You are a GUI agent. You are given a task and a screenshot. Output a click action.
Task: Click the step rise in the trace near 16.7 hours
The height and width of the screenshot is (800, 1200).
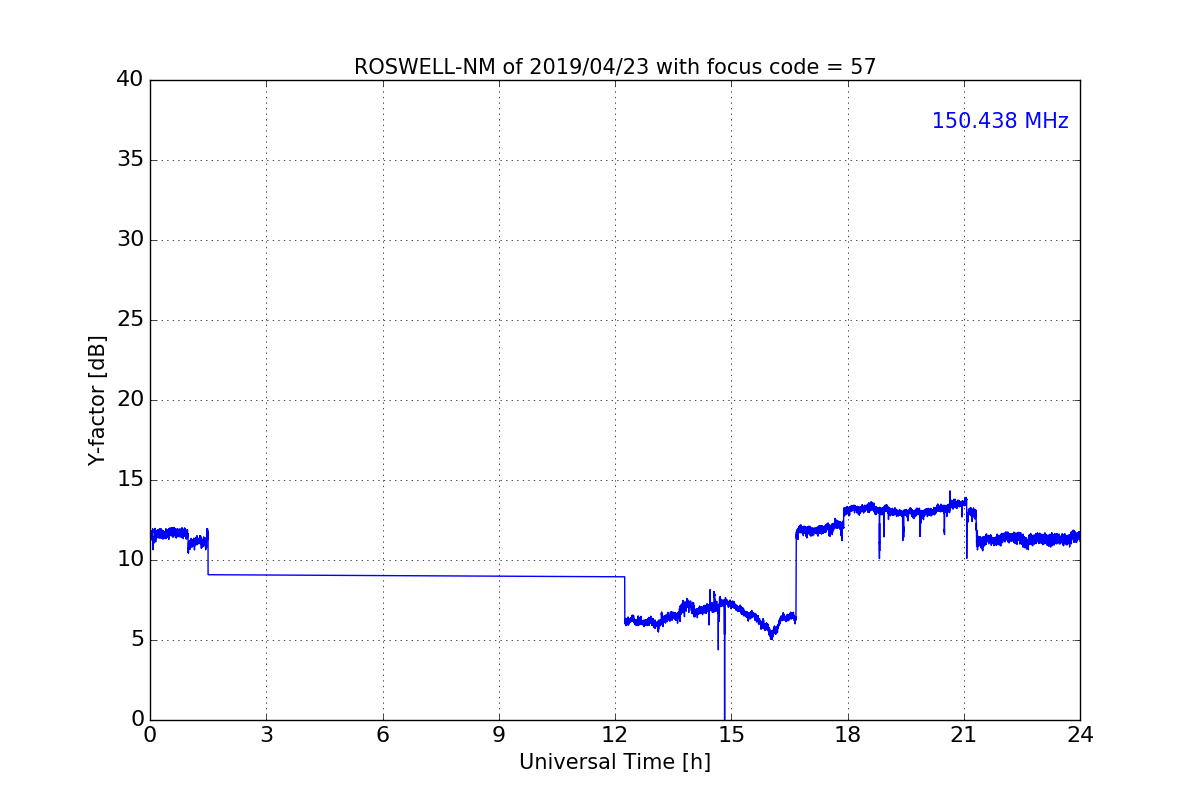pos(796,575)
